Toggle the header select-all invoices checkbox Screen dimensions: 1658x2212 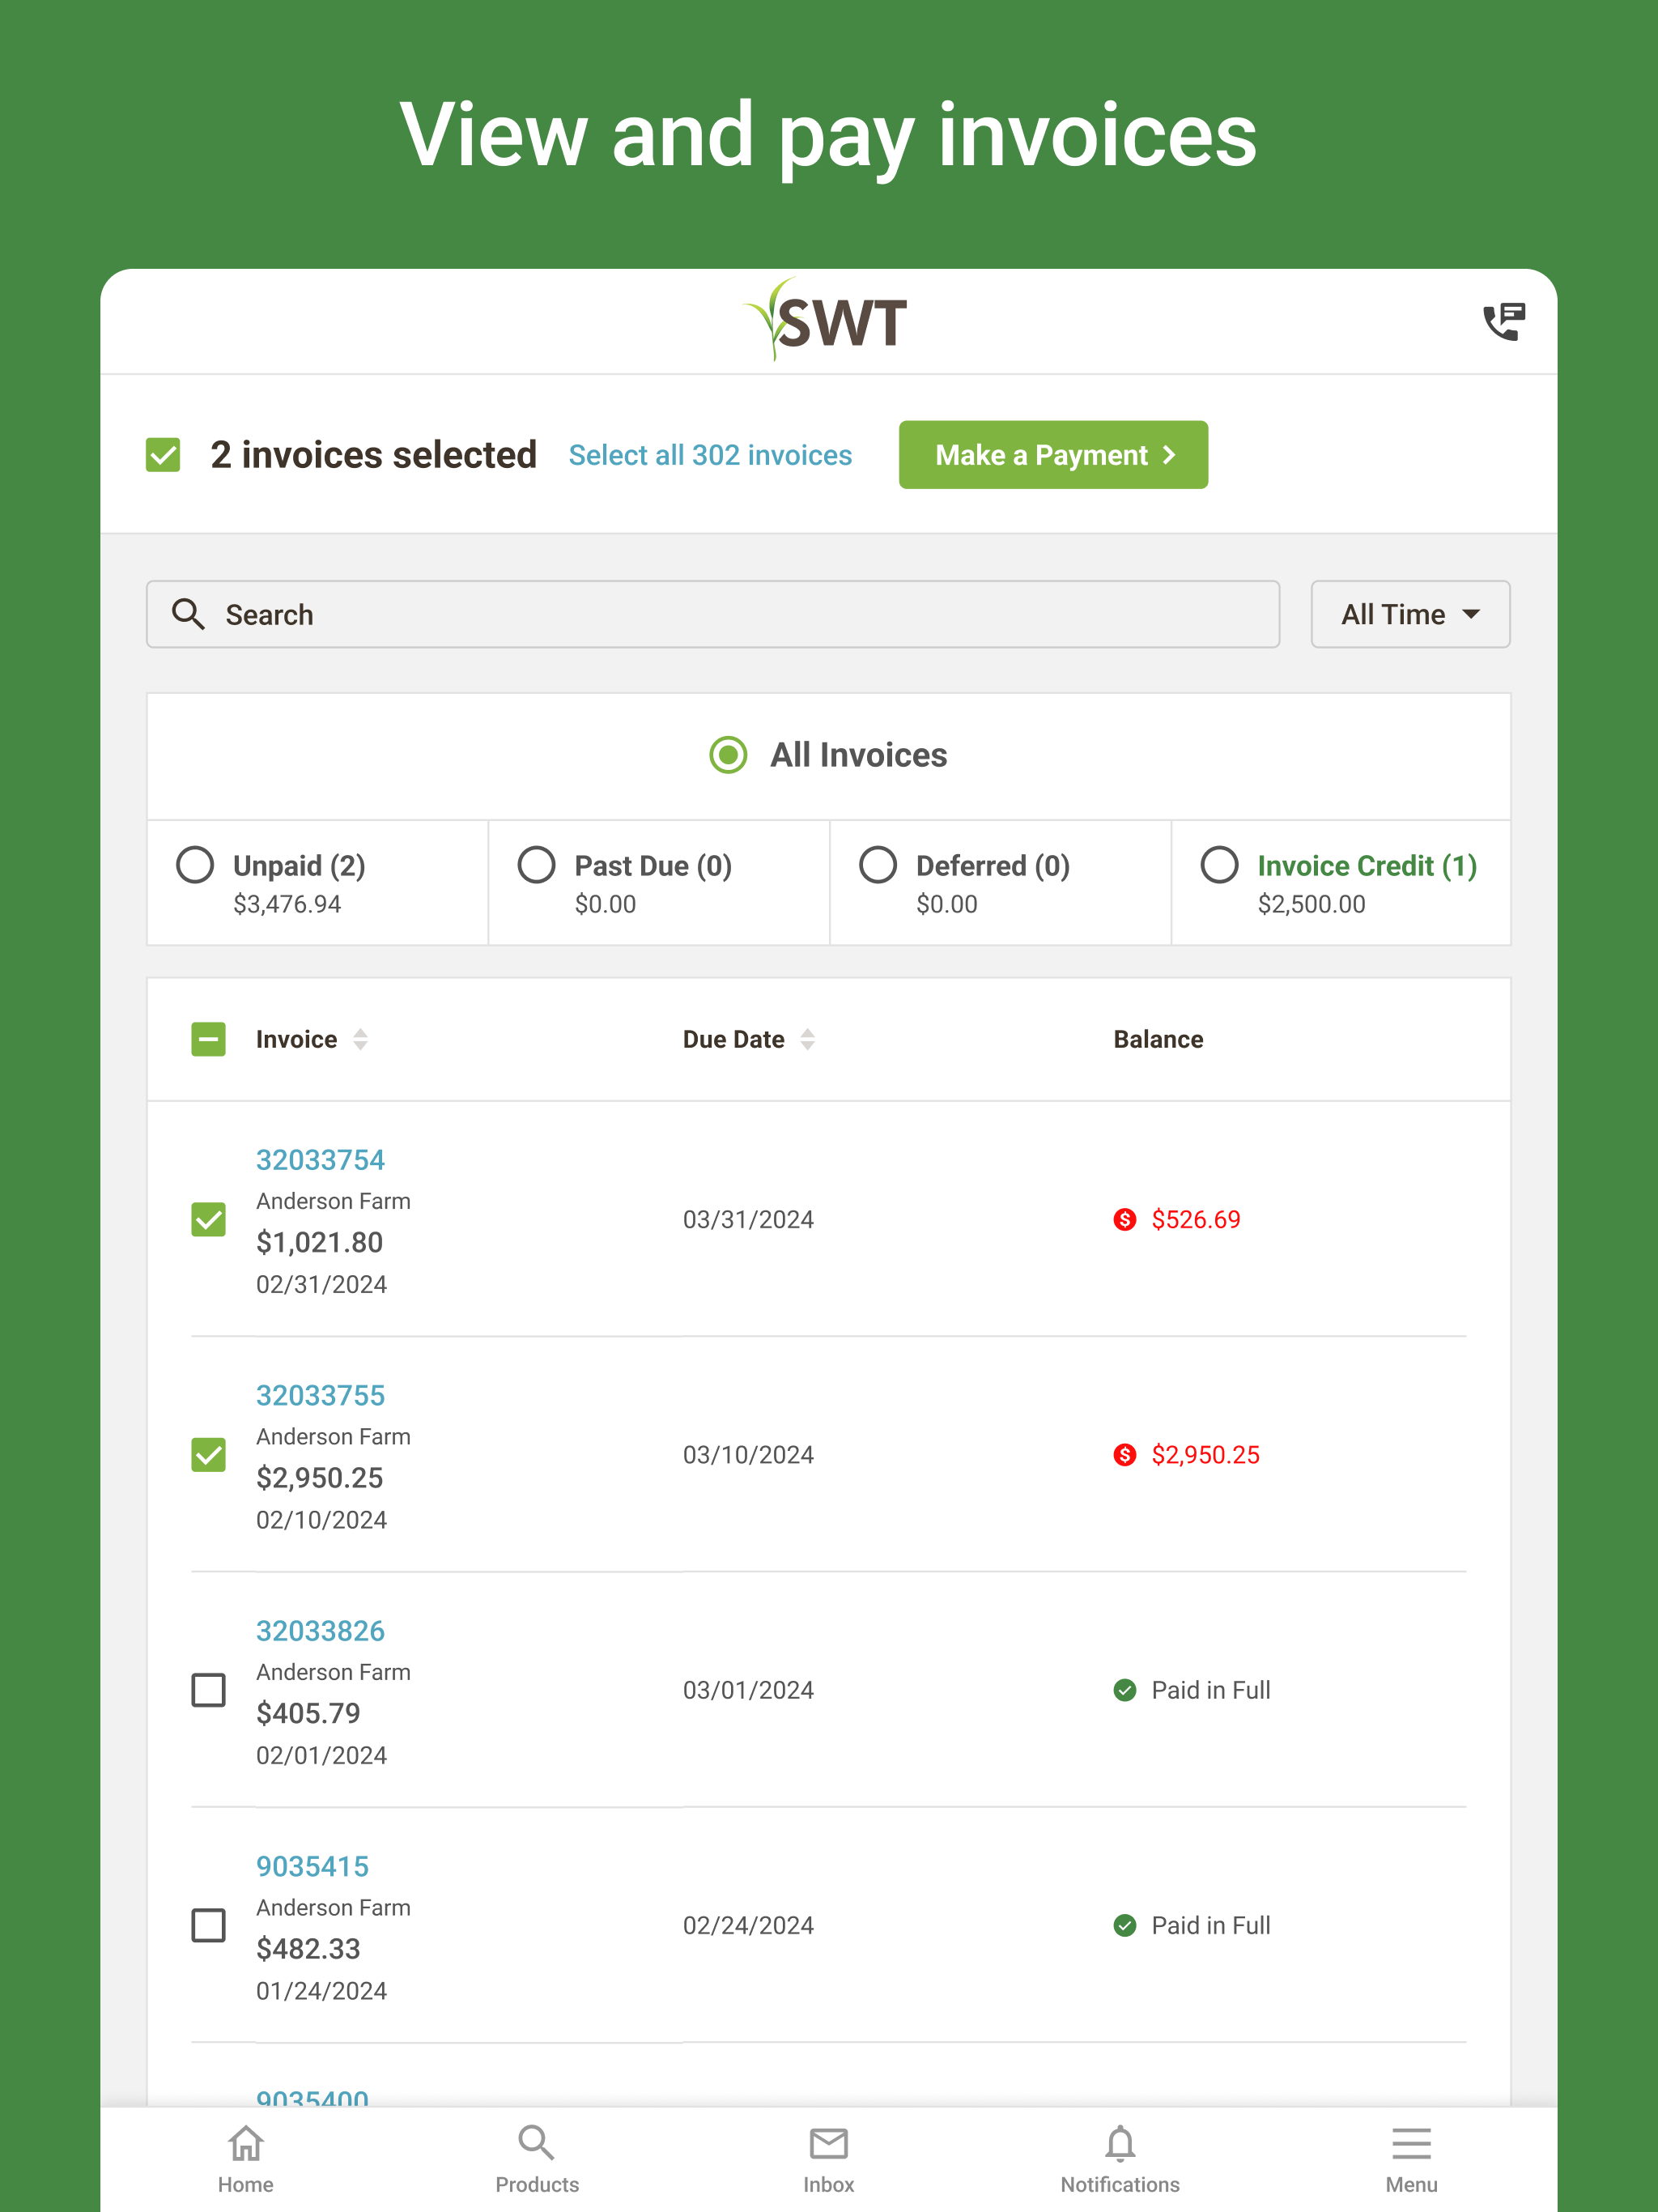(208, 1039)
